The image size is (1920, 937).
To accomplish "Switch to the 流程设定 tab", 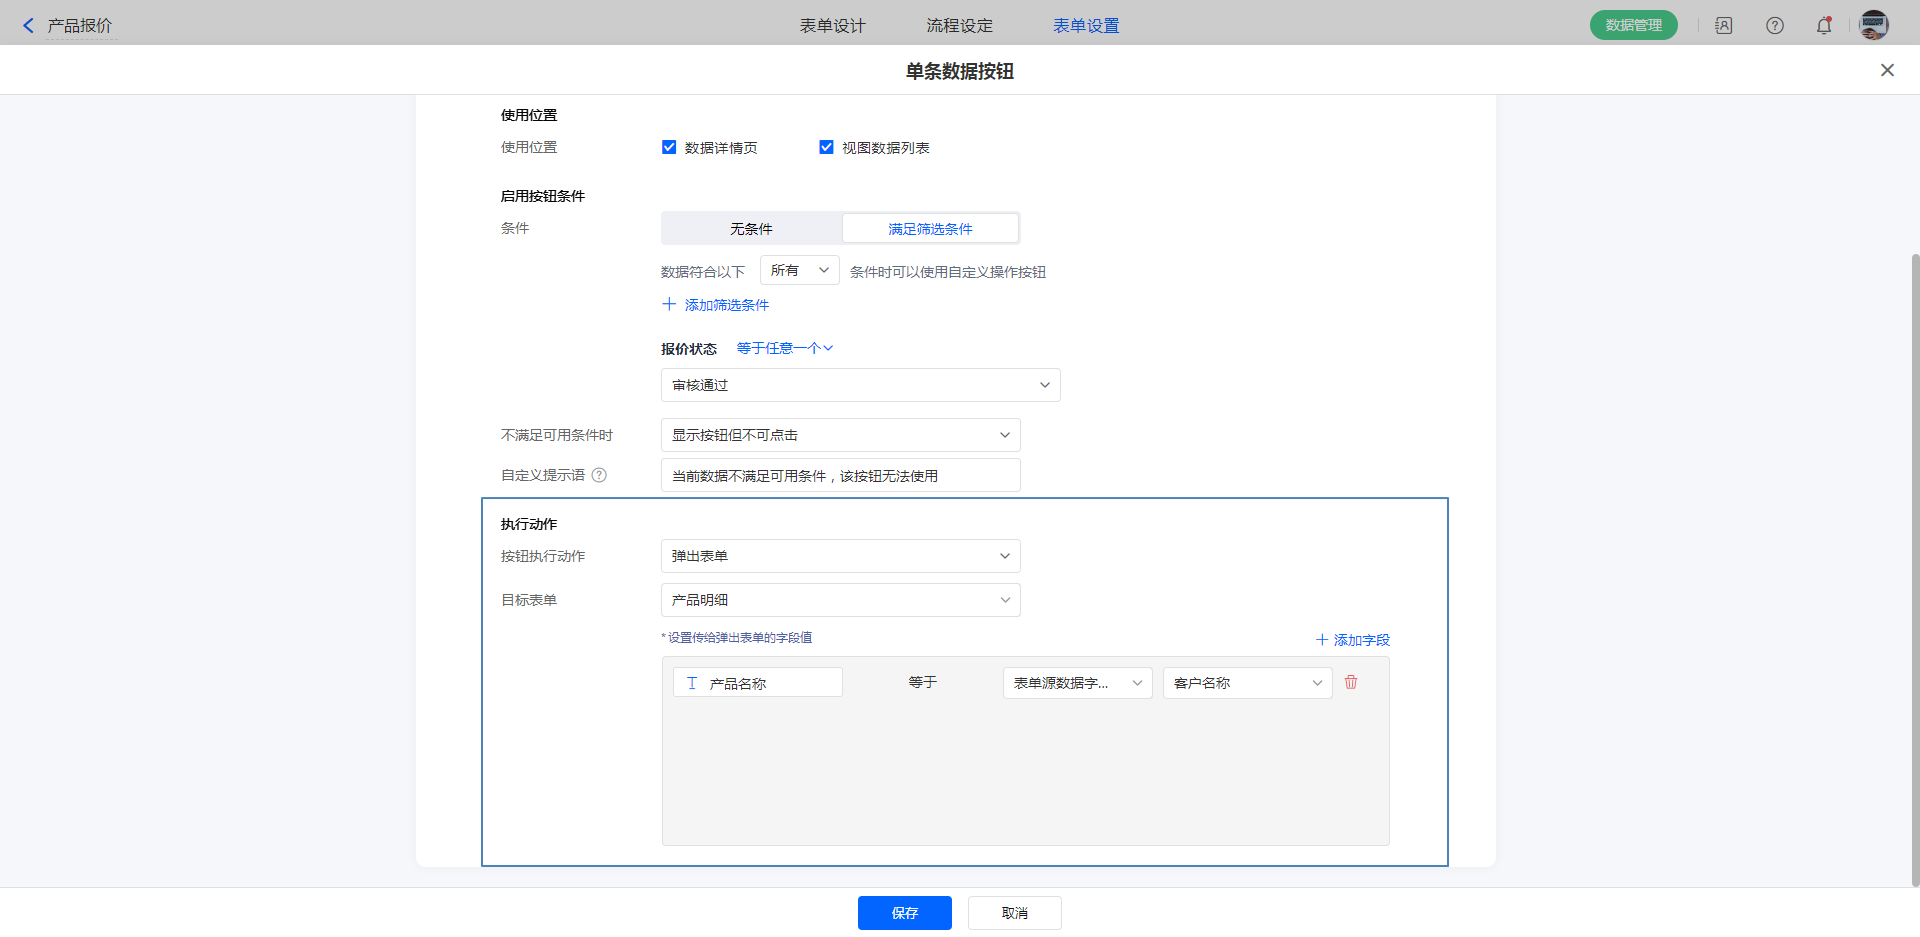I will click(x=959, y=26).
